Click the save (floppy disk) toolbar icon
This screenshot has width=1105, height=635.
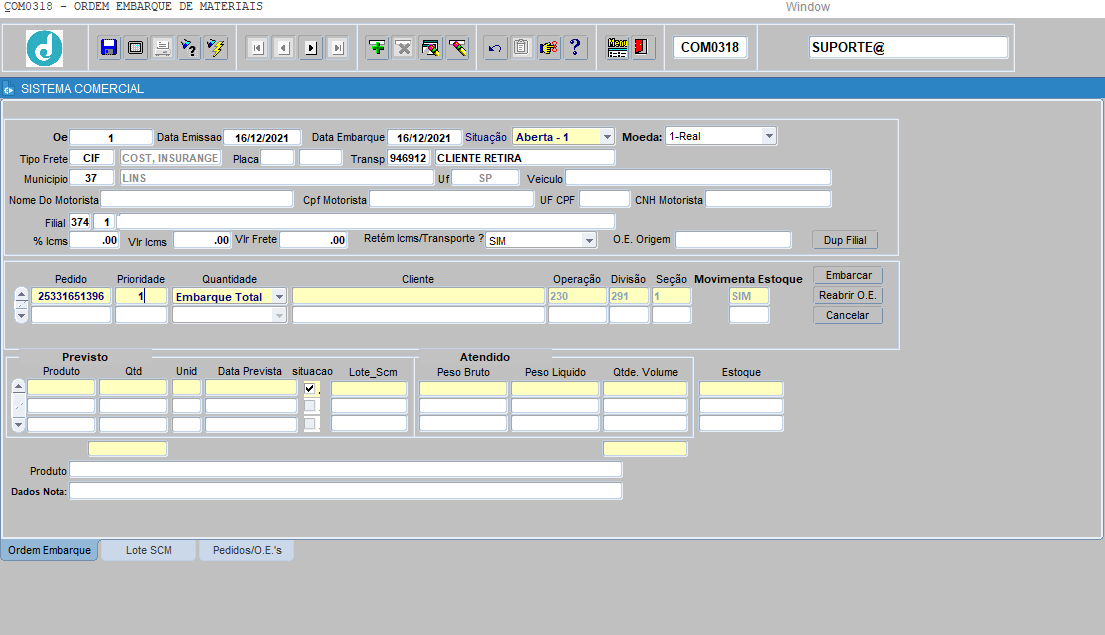click(x=109, y=48)
